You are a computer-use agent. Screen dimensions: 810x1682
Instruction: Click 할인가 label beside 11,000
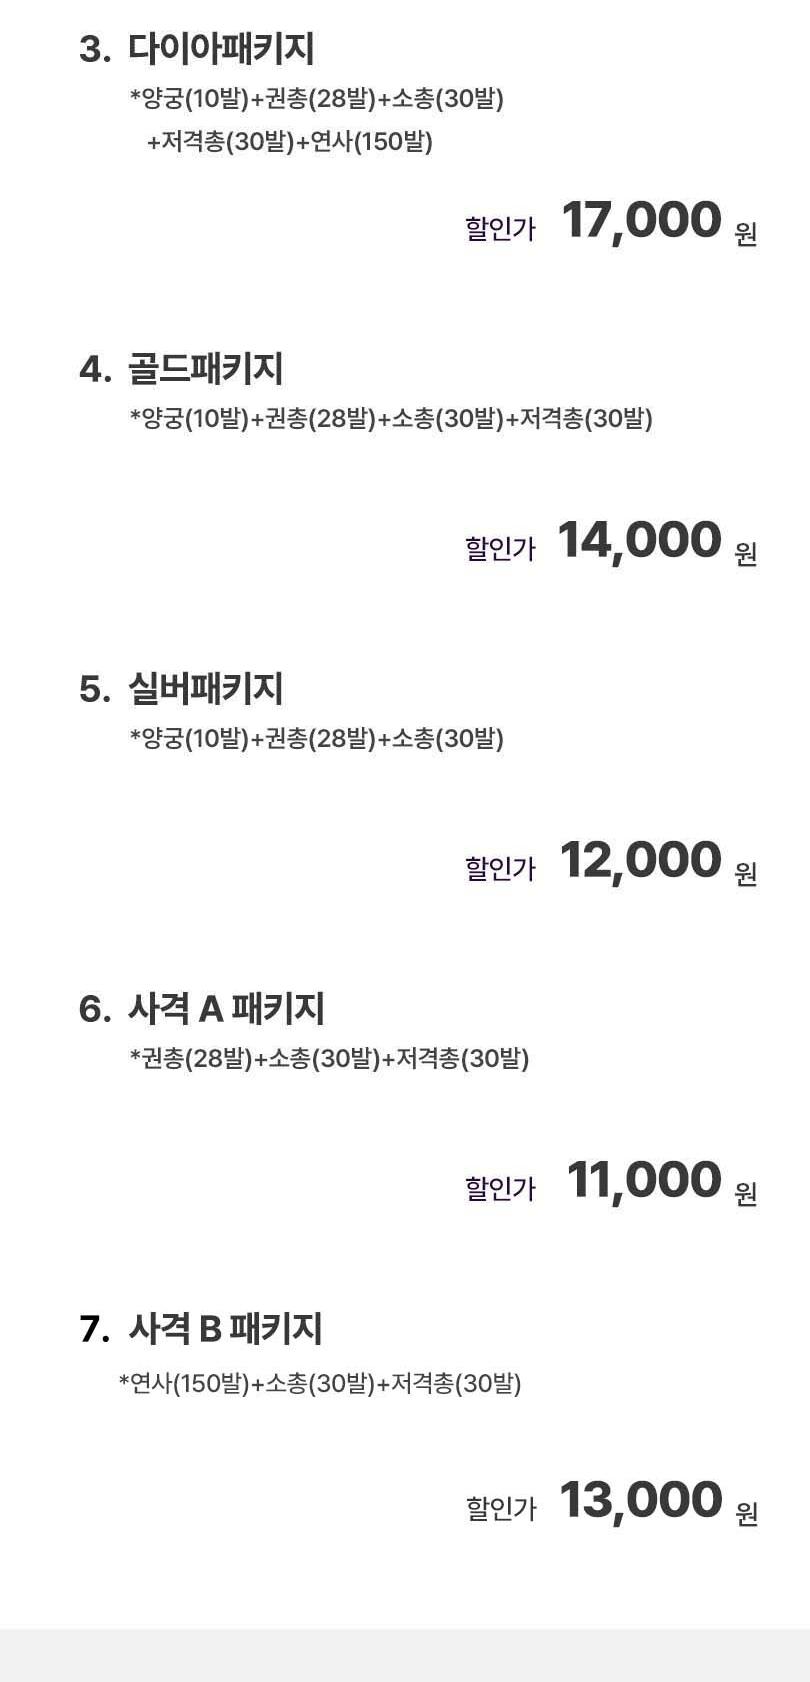click(x=501, y=1189)
